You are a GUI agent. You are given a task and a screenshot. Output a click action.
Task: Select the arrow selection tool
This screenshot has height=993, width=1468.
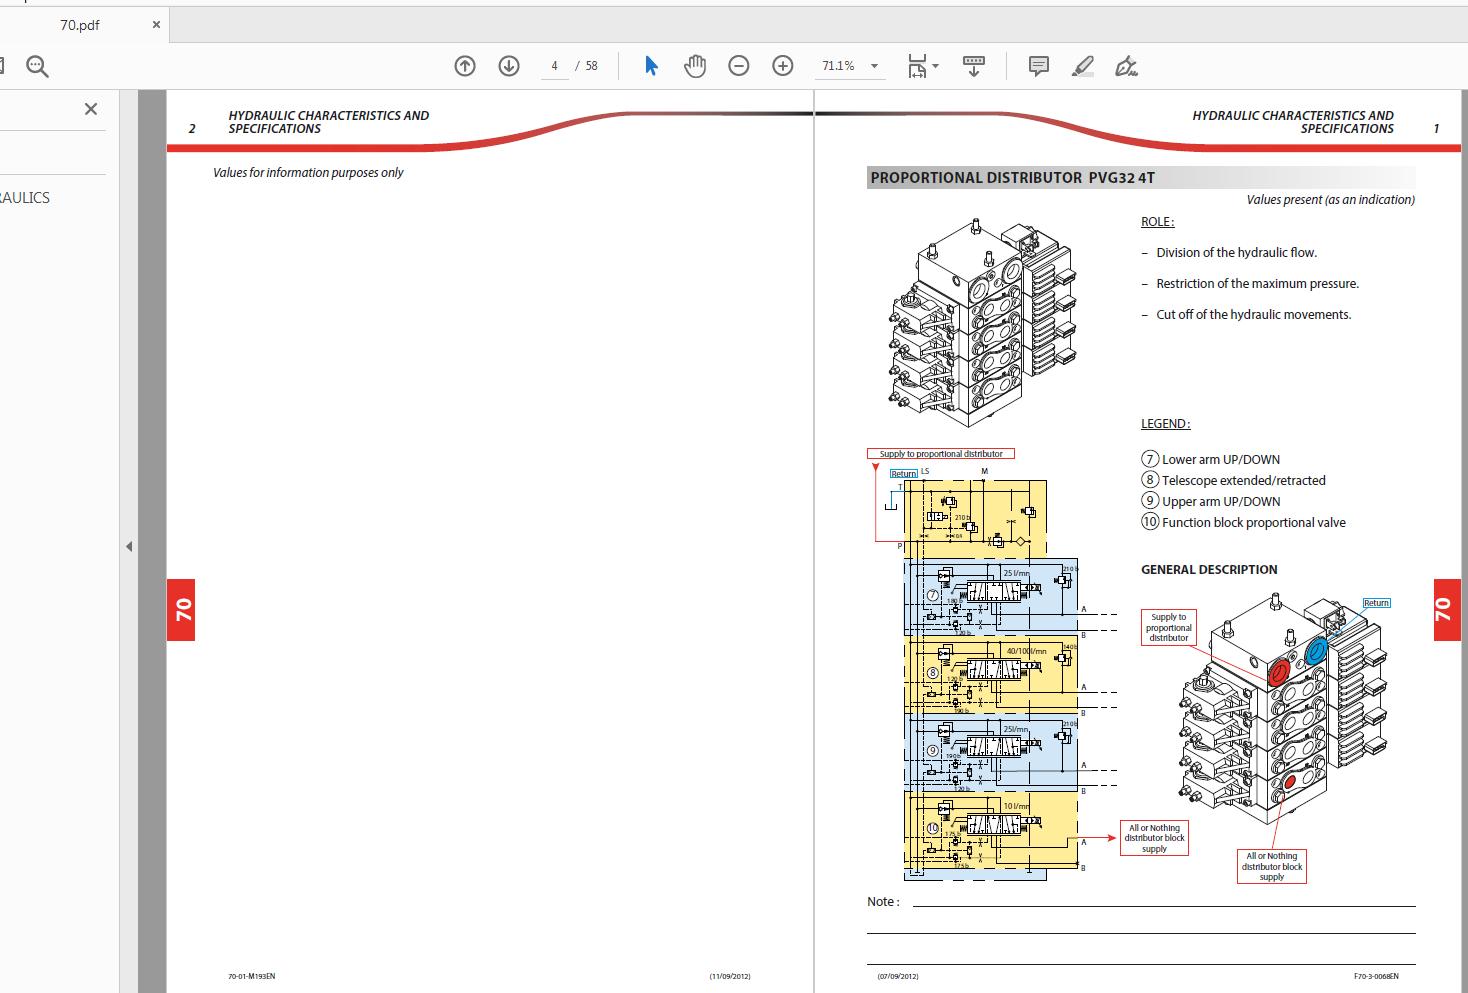point(651,66)
